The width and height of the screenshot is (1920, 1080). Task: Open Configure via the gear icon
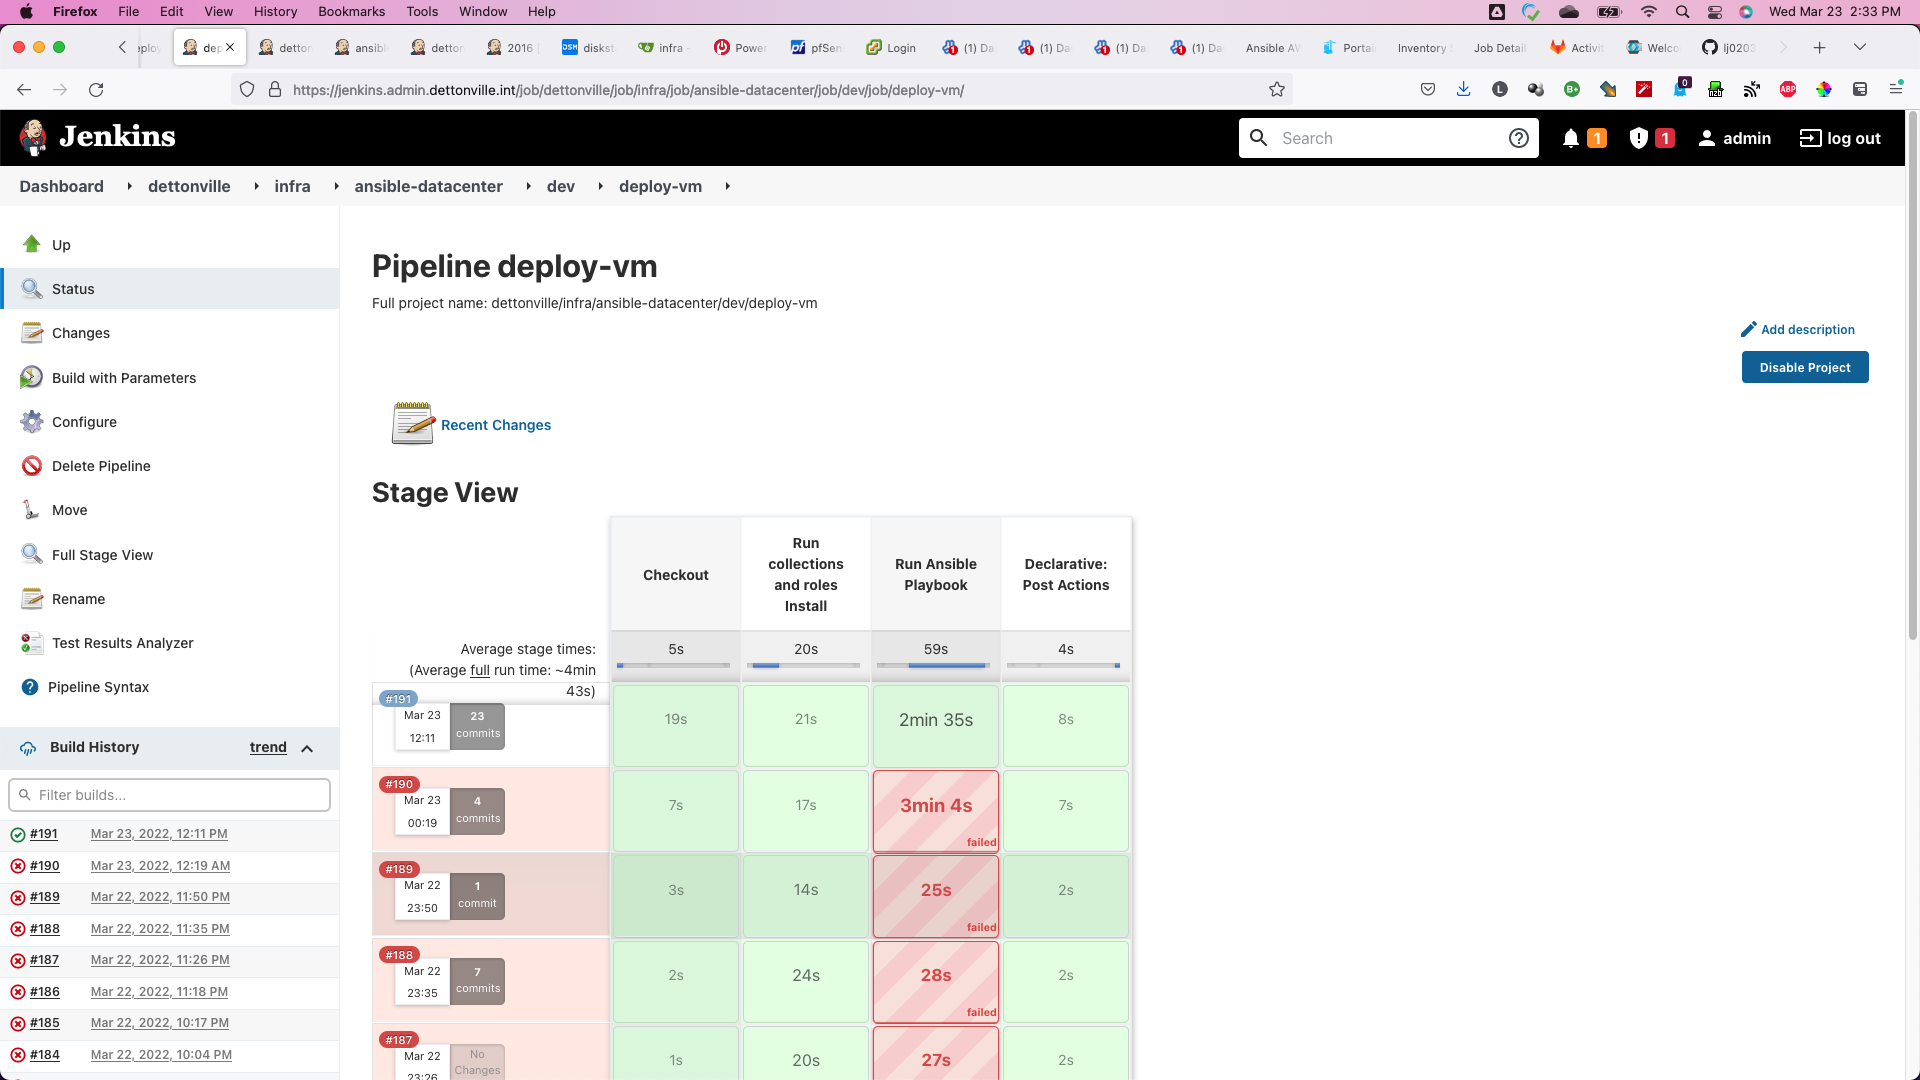[32, 421]
